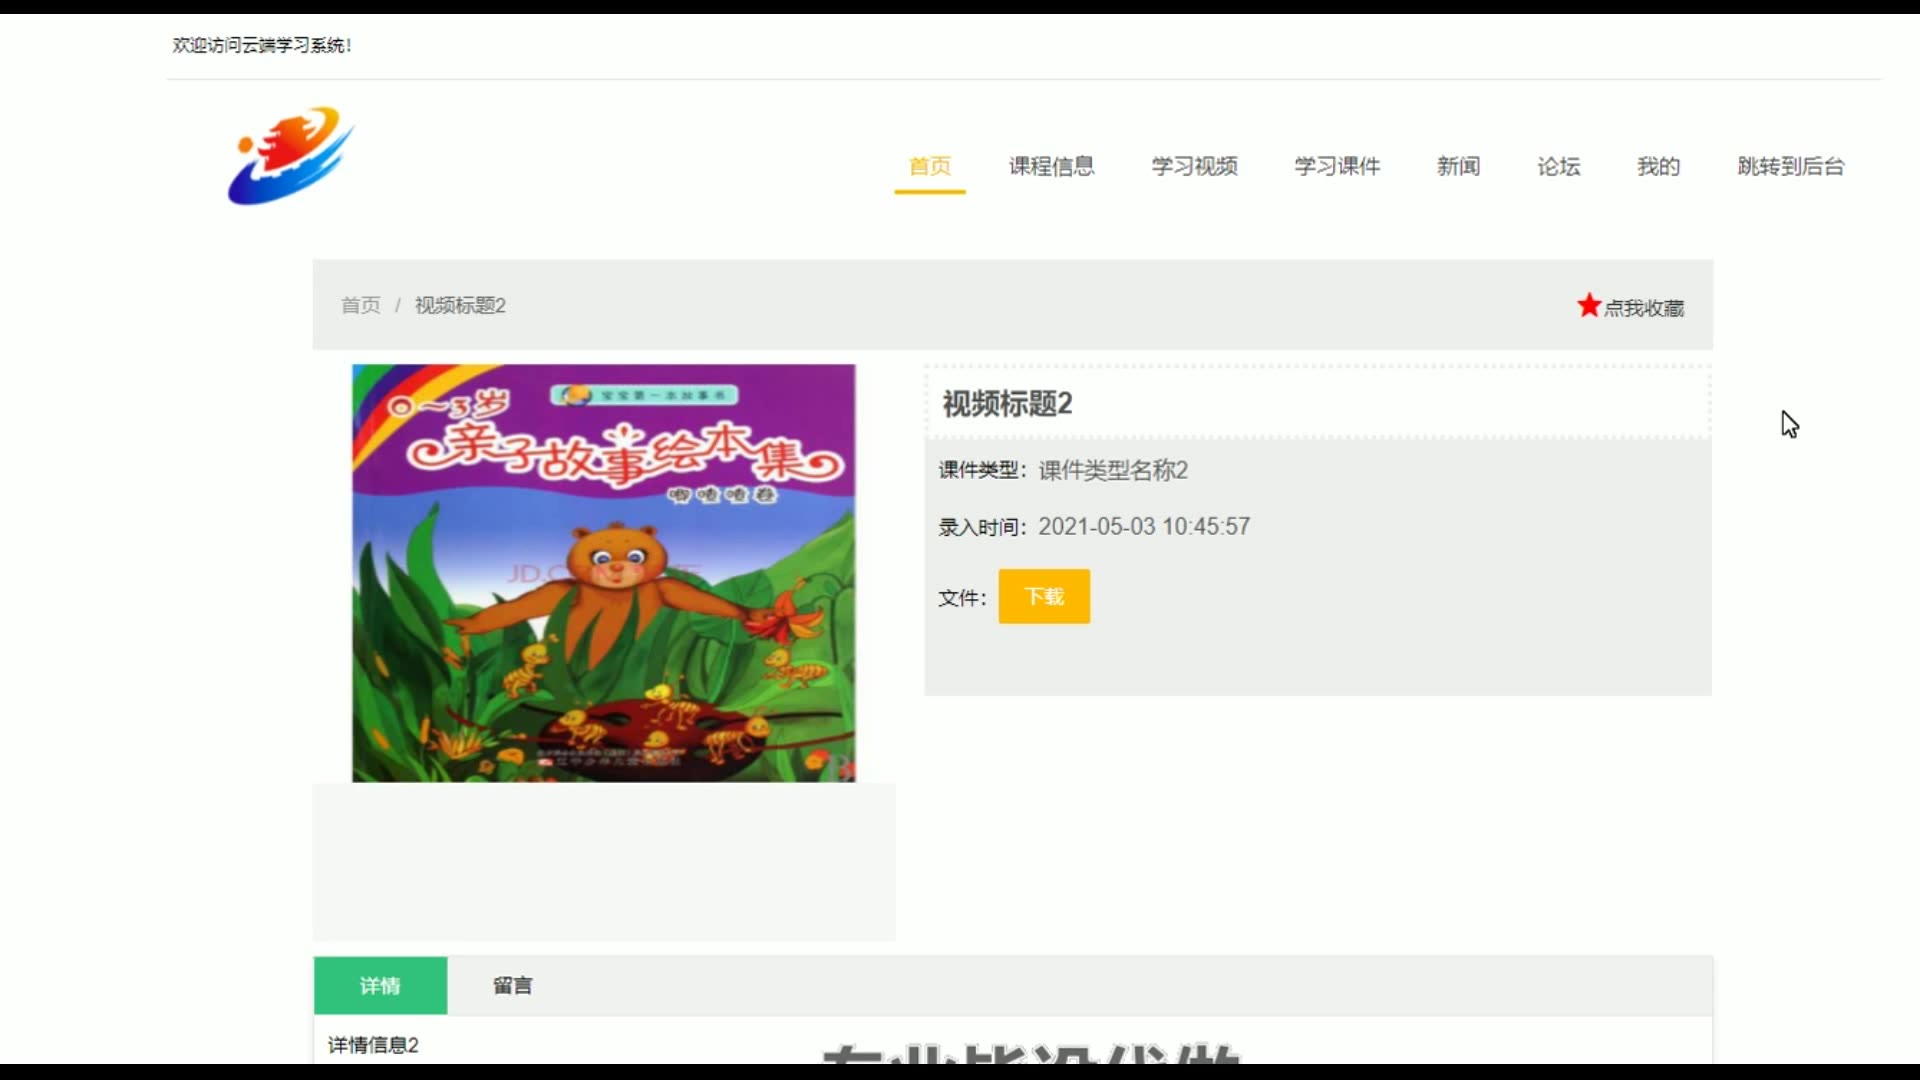Click the cloud learning system logo

(290, 156)
